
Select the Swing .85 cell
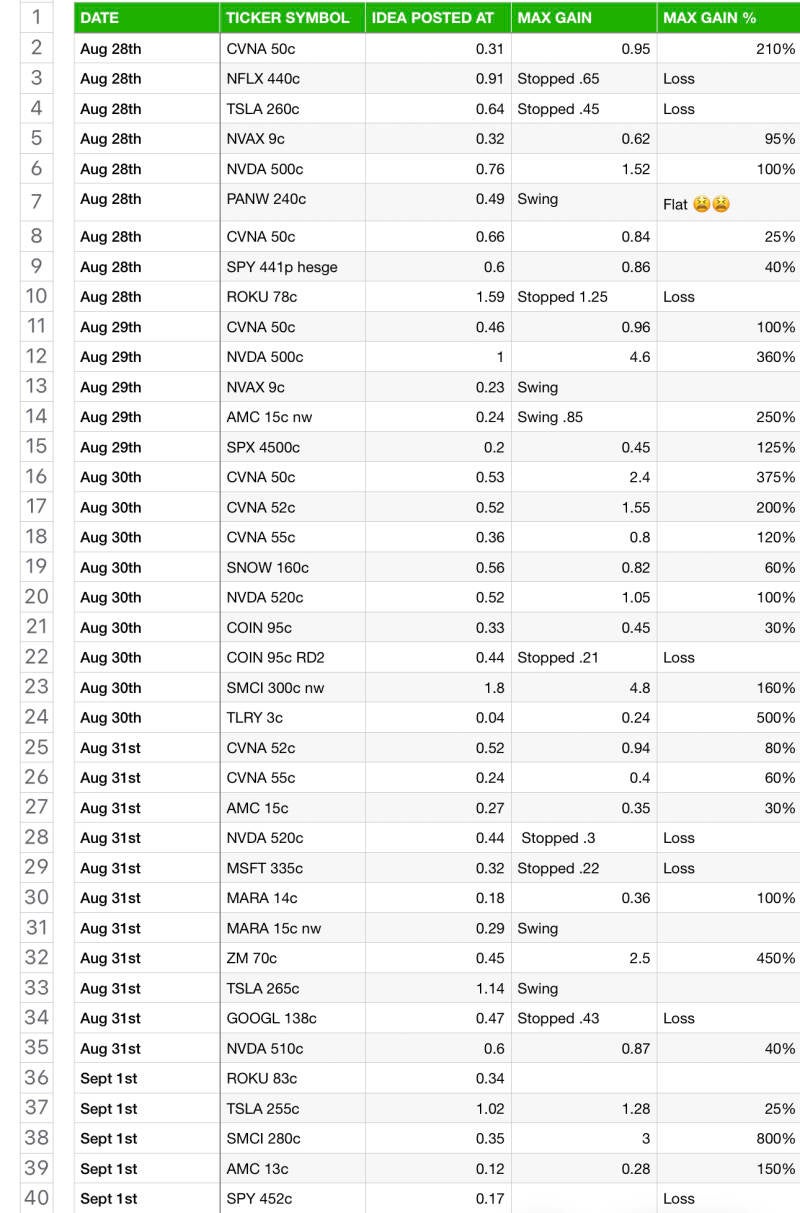coord(583,417)
